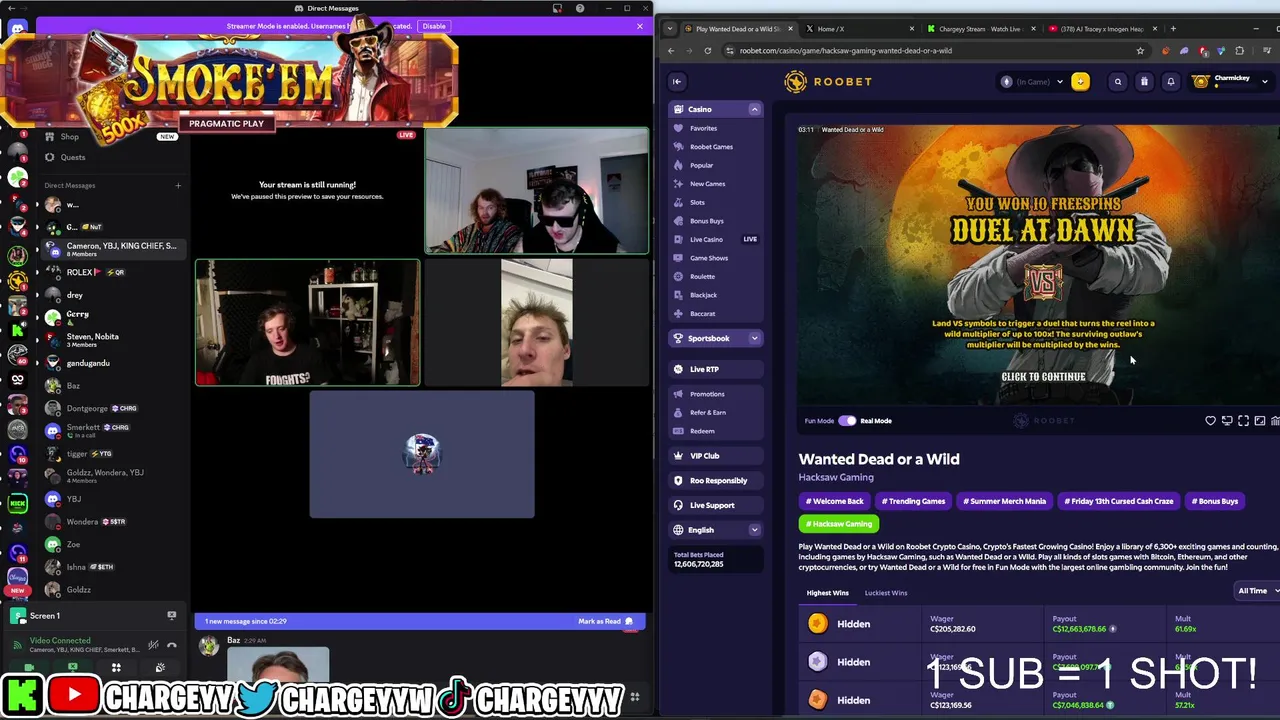Open the Hacksaw Gaming provider link
Screen dimensions: 1280x720
tap(836, 477)
